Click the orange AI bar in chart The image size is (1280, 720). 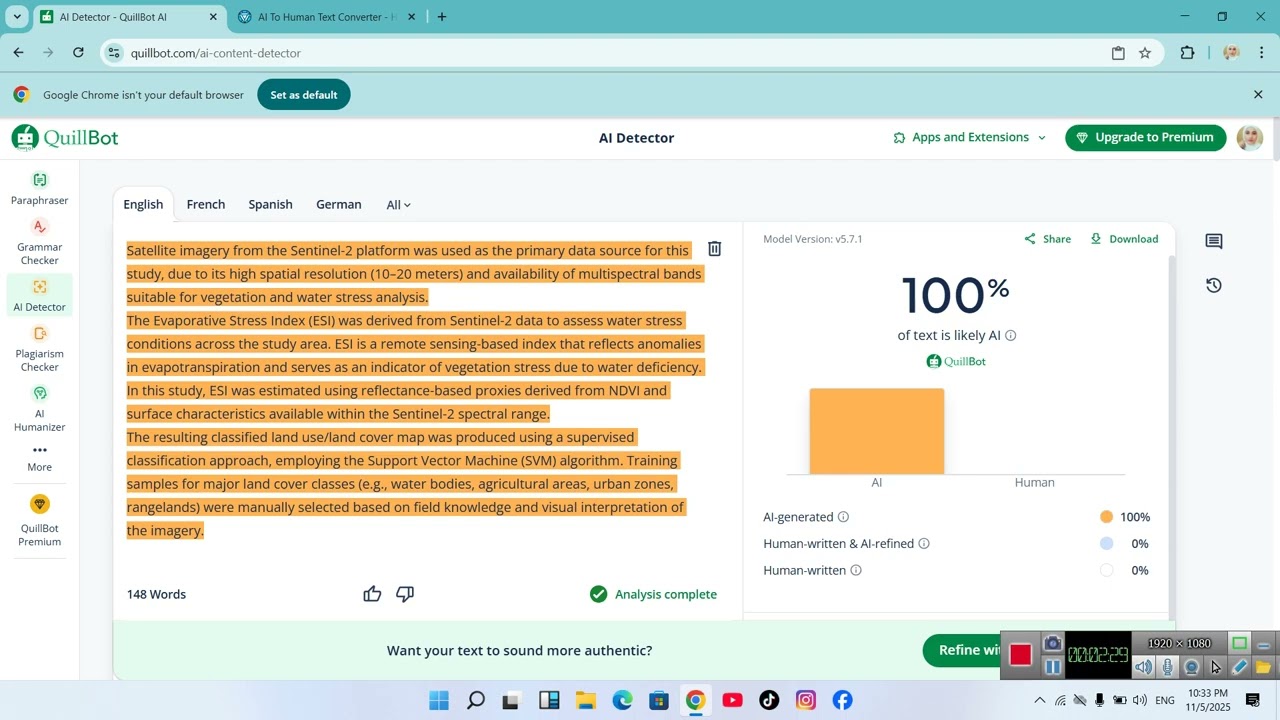pyautogui.click(x=877, y=431)
